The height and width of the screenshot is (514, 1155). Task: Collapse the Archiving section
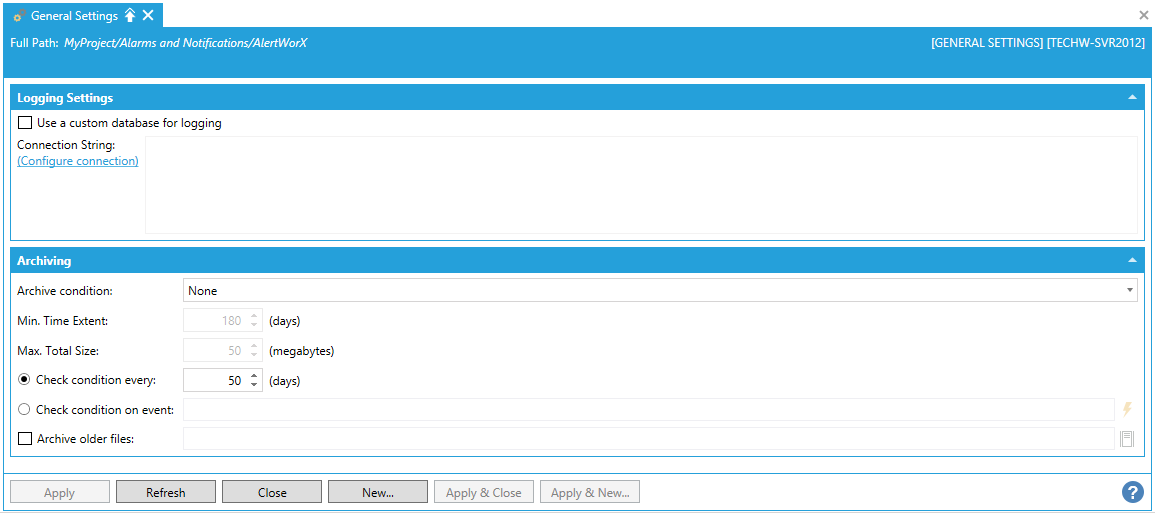click(1132, 261)
